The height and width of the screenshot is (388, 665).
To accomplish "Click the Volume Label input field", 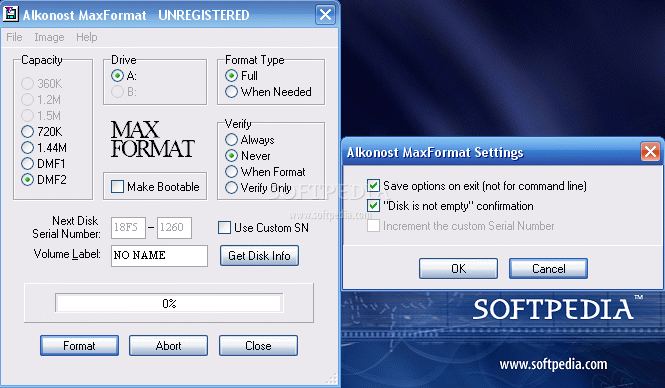I will tap(159, 256).
